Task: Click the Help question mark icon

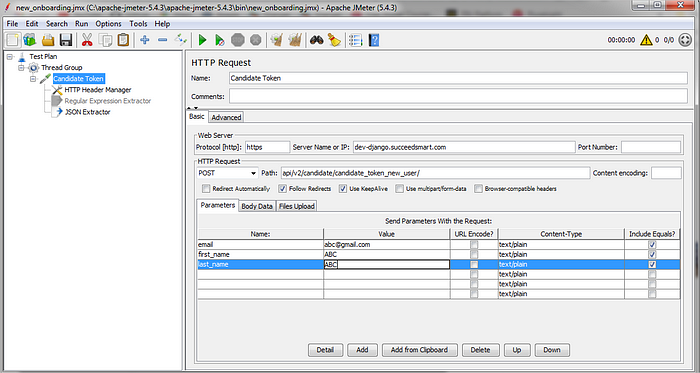Action: pos(374,40)
